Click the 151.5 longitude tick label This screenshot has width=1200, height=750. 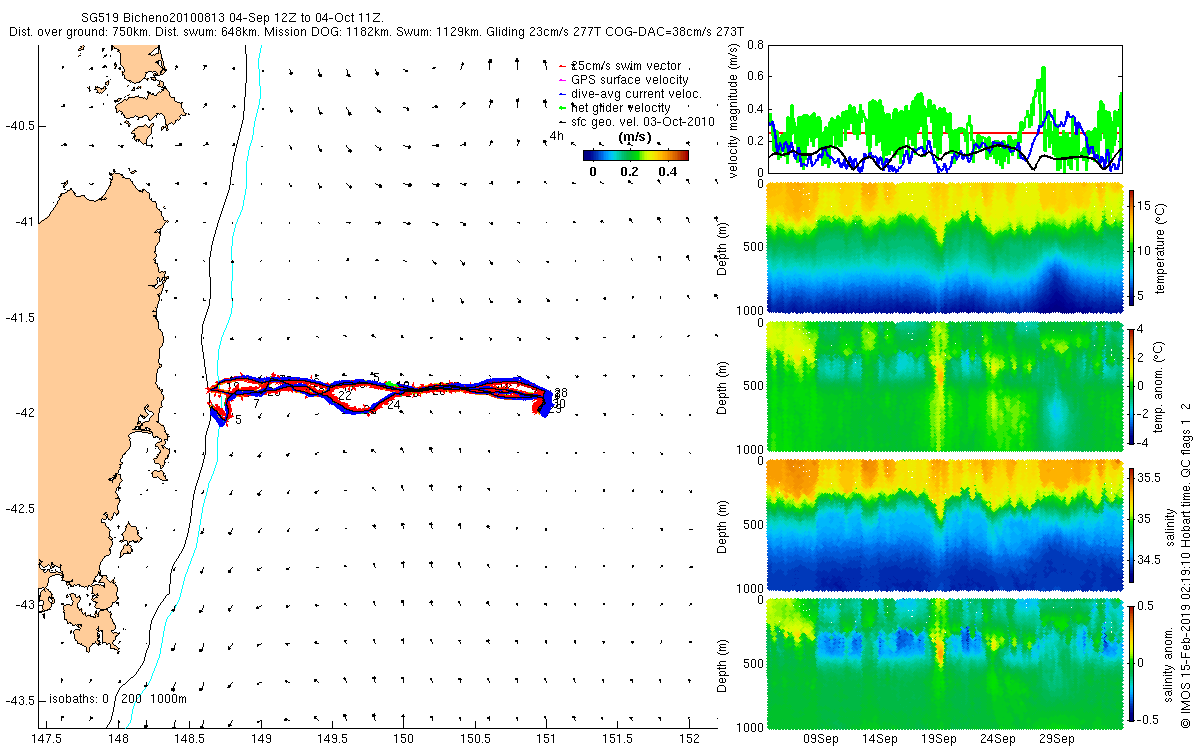coord(617,738)
